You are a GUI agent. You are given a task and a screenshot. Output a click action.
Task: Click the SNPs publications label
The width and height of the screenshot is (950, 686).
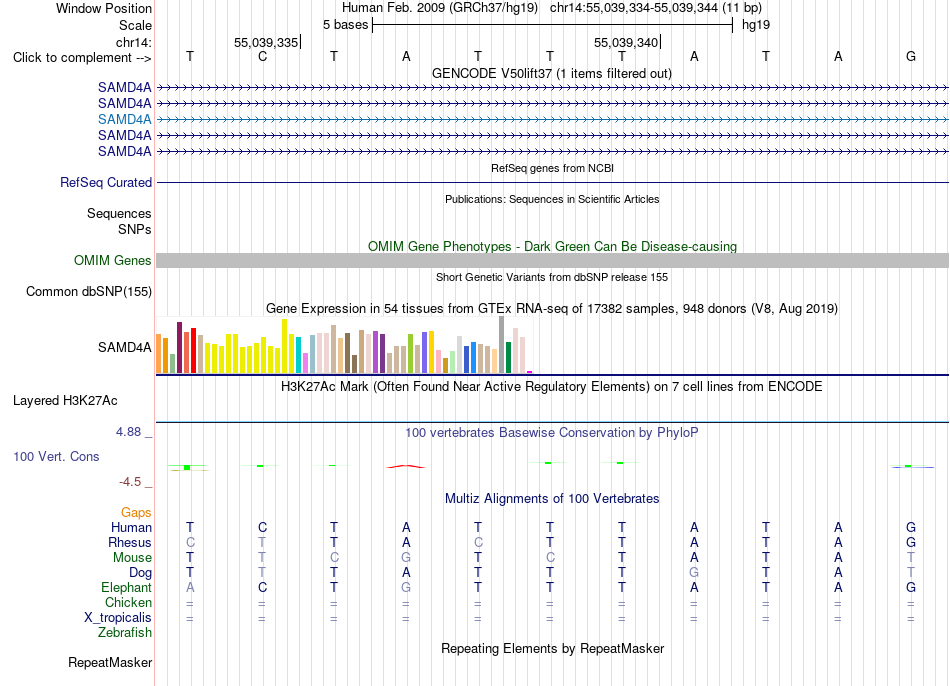[x=135, y=229]
